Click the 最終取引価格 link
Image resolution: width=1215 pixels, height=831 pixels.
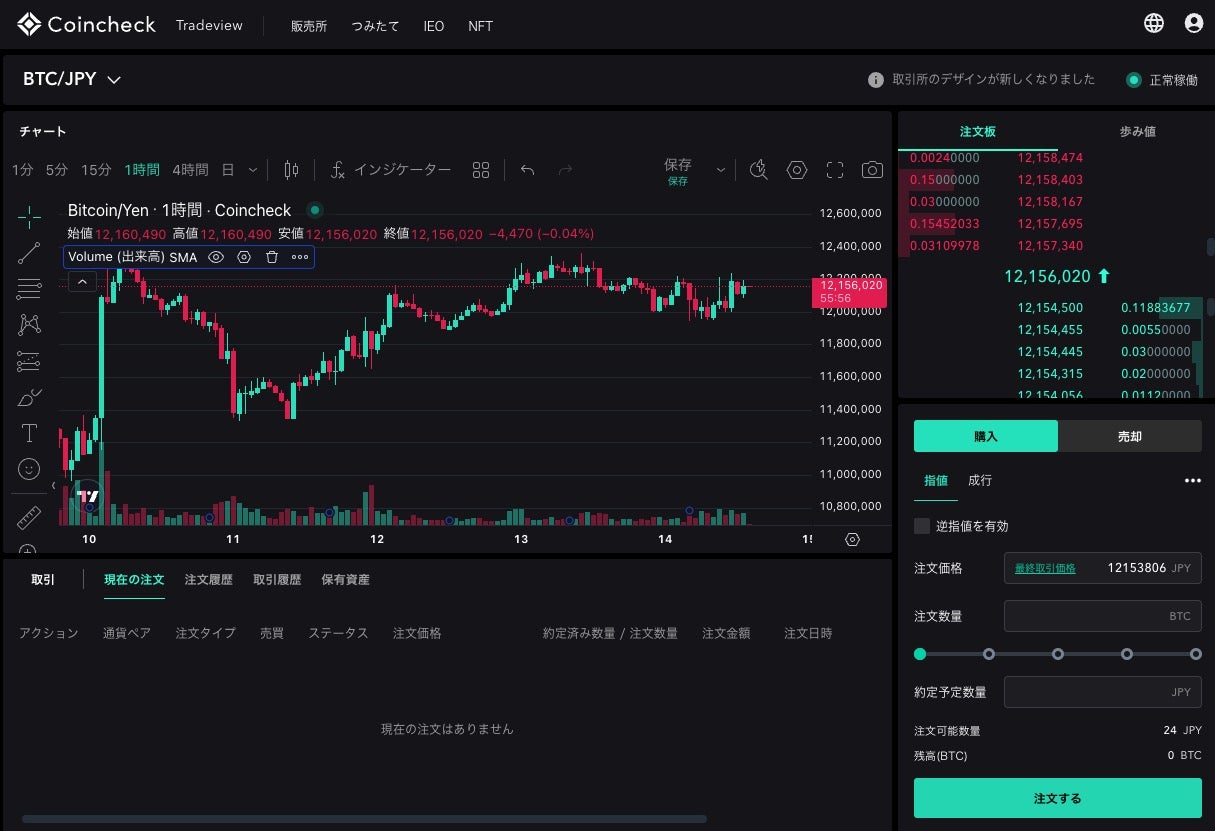[x=1045, y=568]
